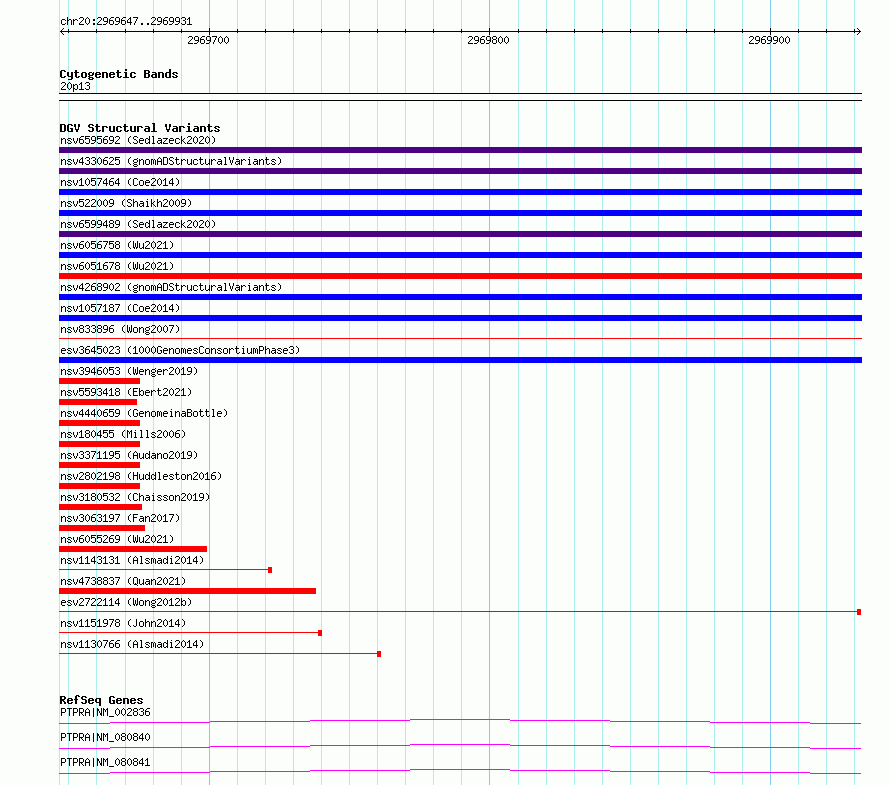
Task: Click nsv3946053 (Wenger2019) label
Action: coord(129,371)
